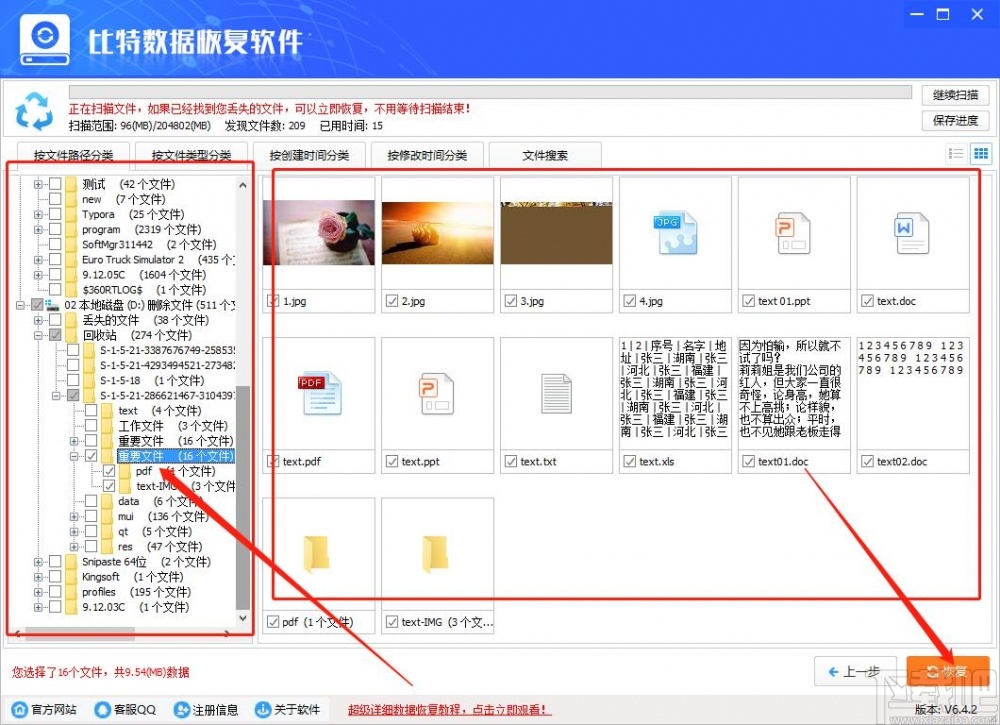Image resolution: width=1000 pixels, height=725 pixels.
Task: Switch to list view mode
Action: point(957,153)
